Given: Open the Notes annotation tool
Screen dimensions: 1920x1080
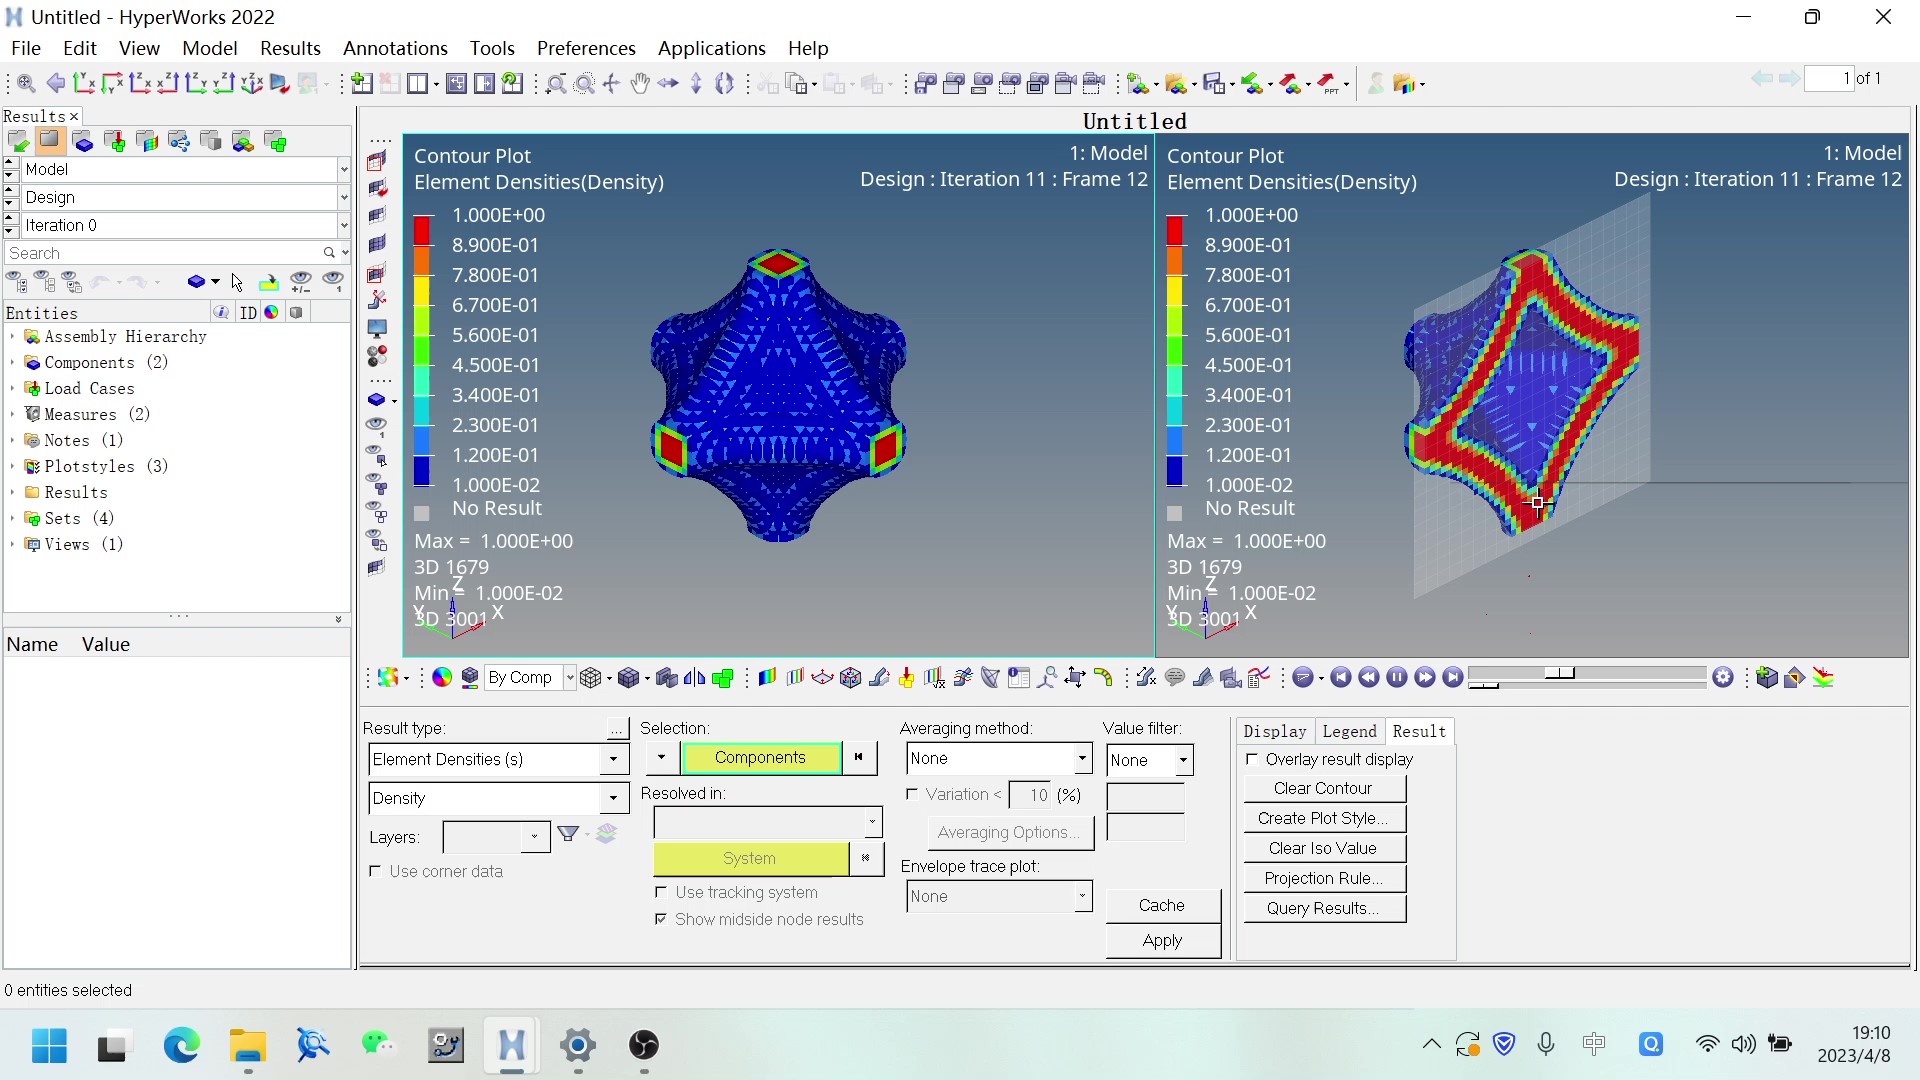Looking at the screenshot, I should (1174, 677).
